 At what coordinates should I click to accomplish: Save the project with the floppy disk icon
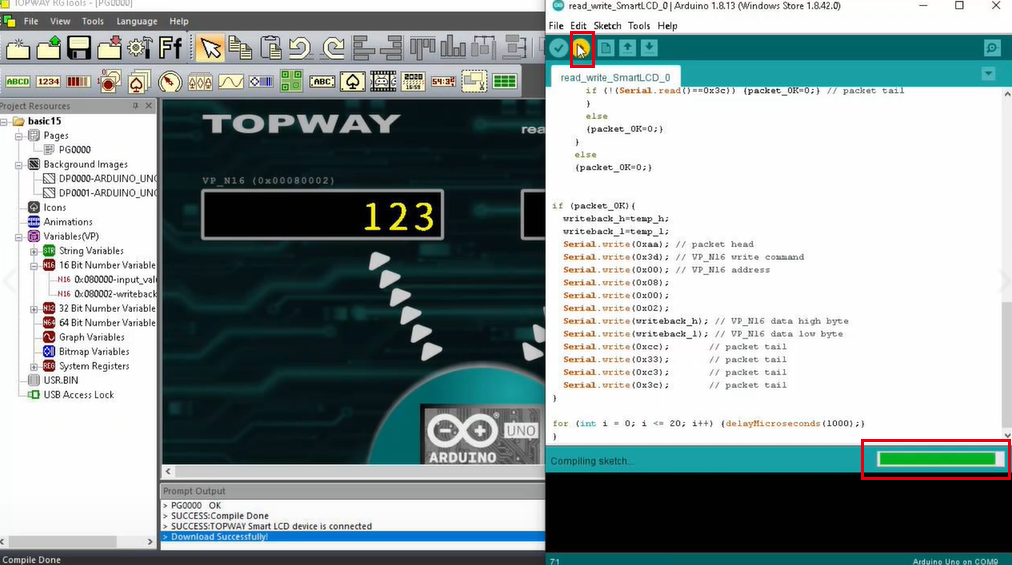pos(79,48)
